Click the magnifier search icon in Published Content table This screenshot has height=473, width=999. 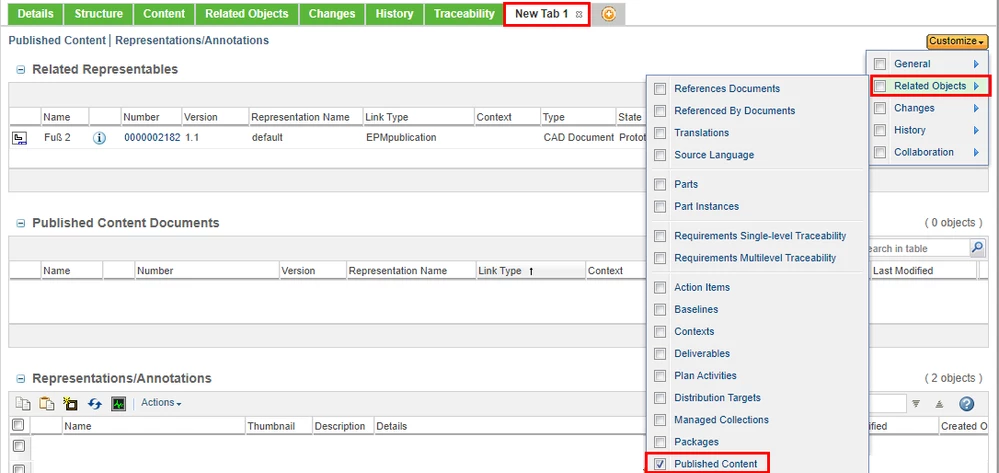[977, 248]
